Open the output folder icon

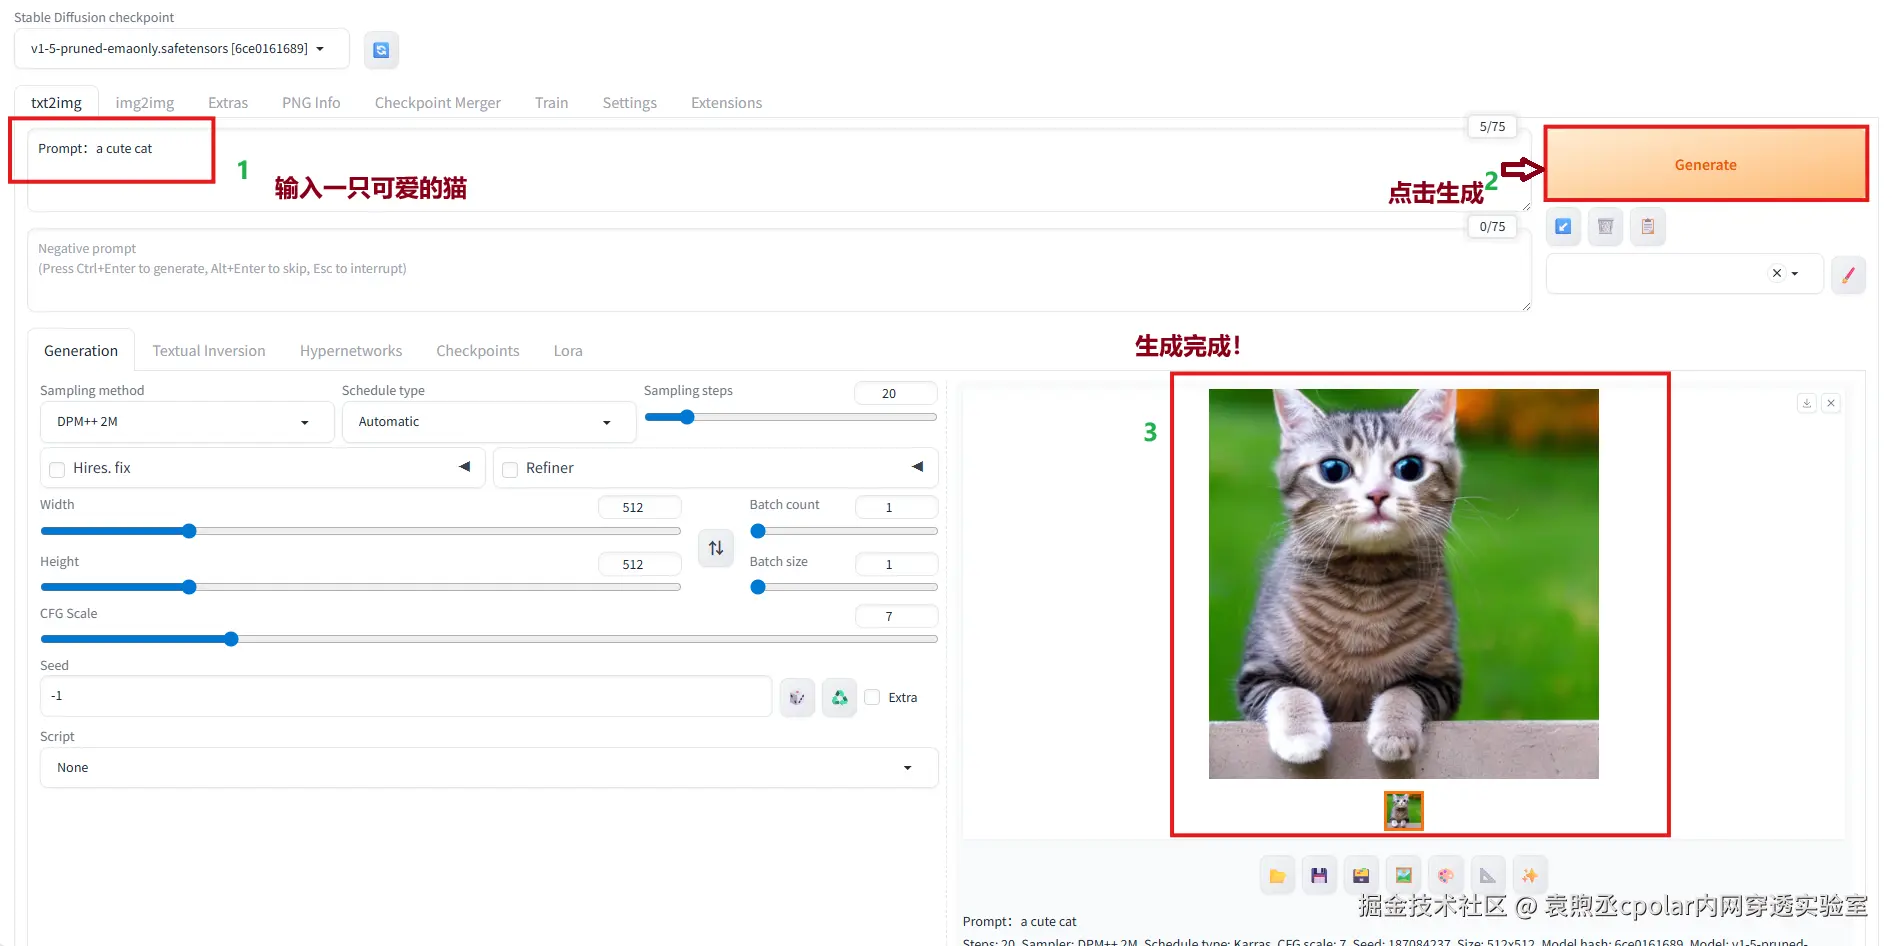click(x=1277, y=876)
